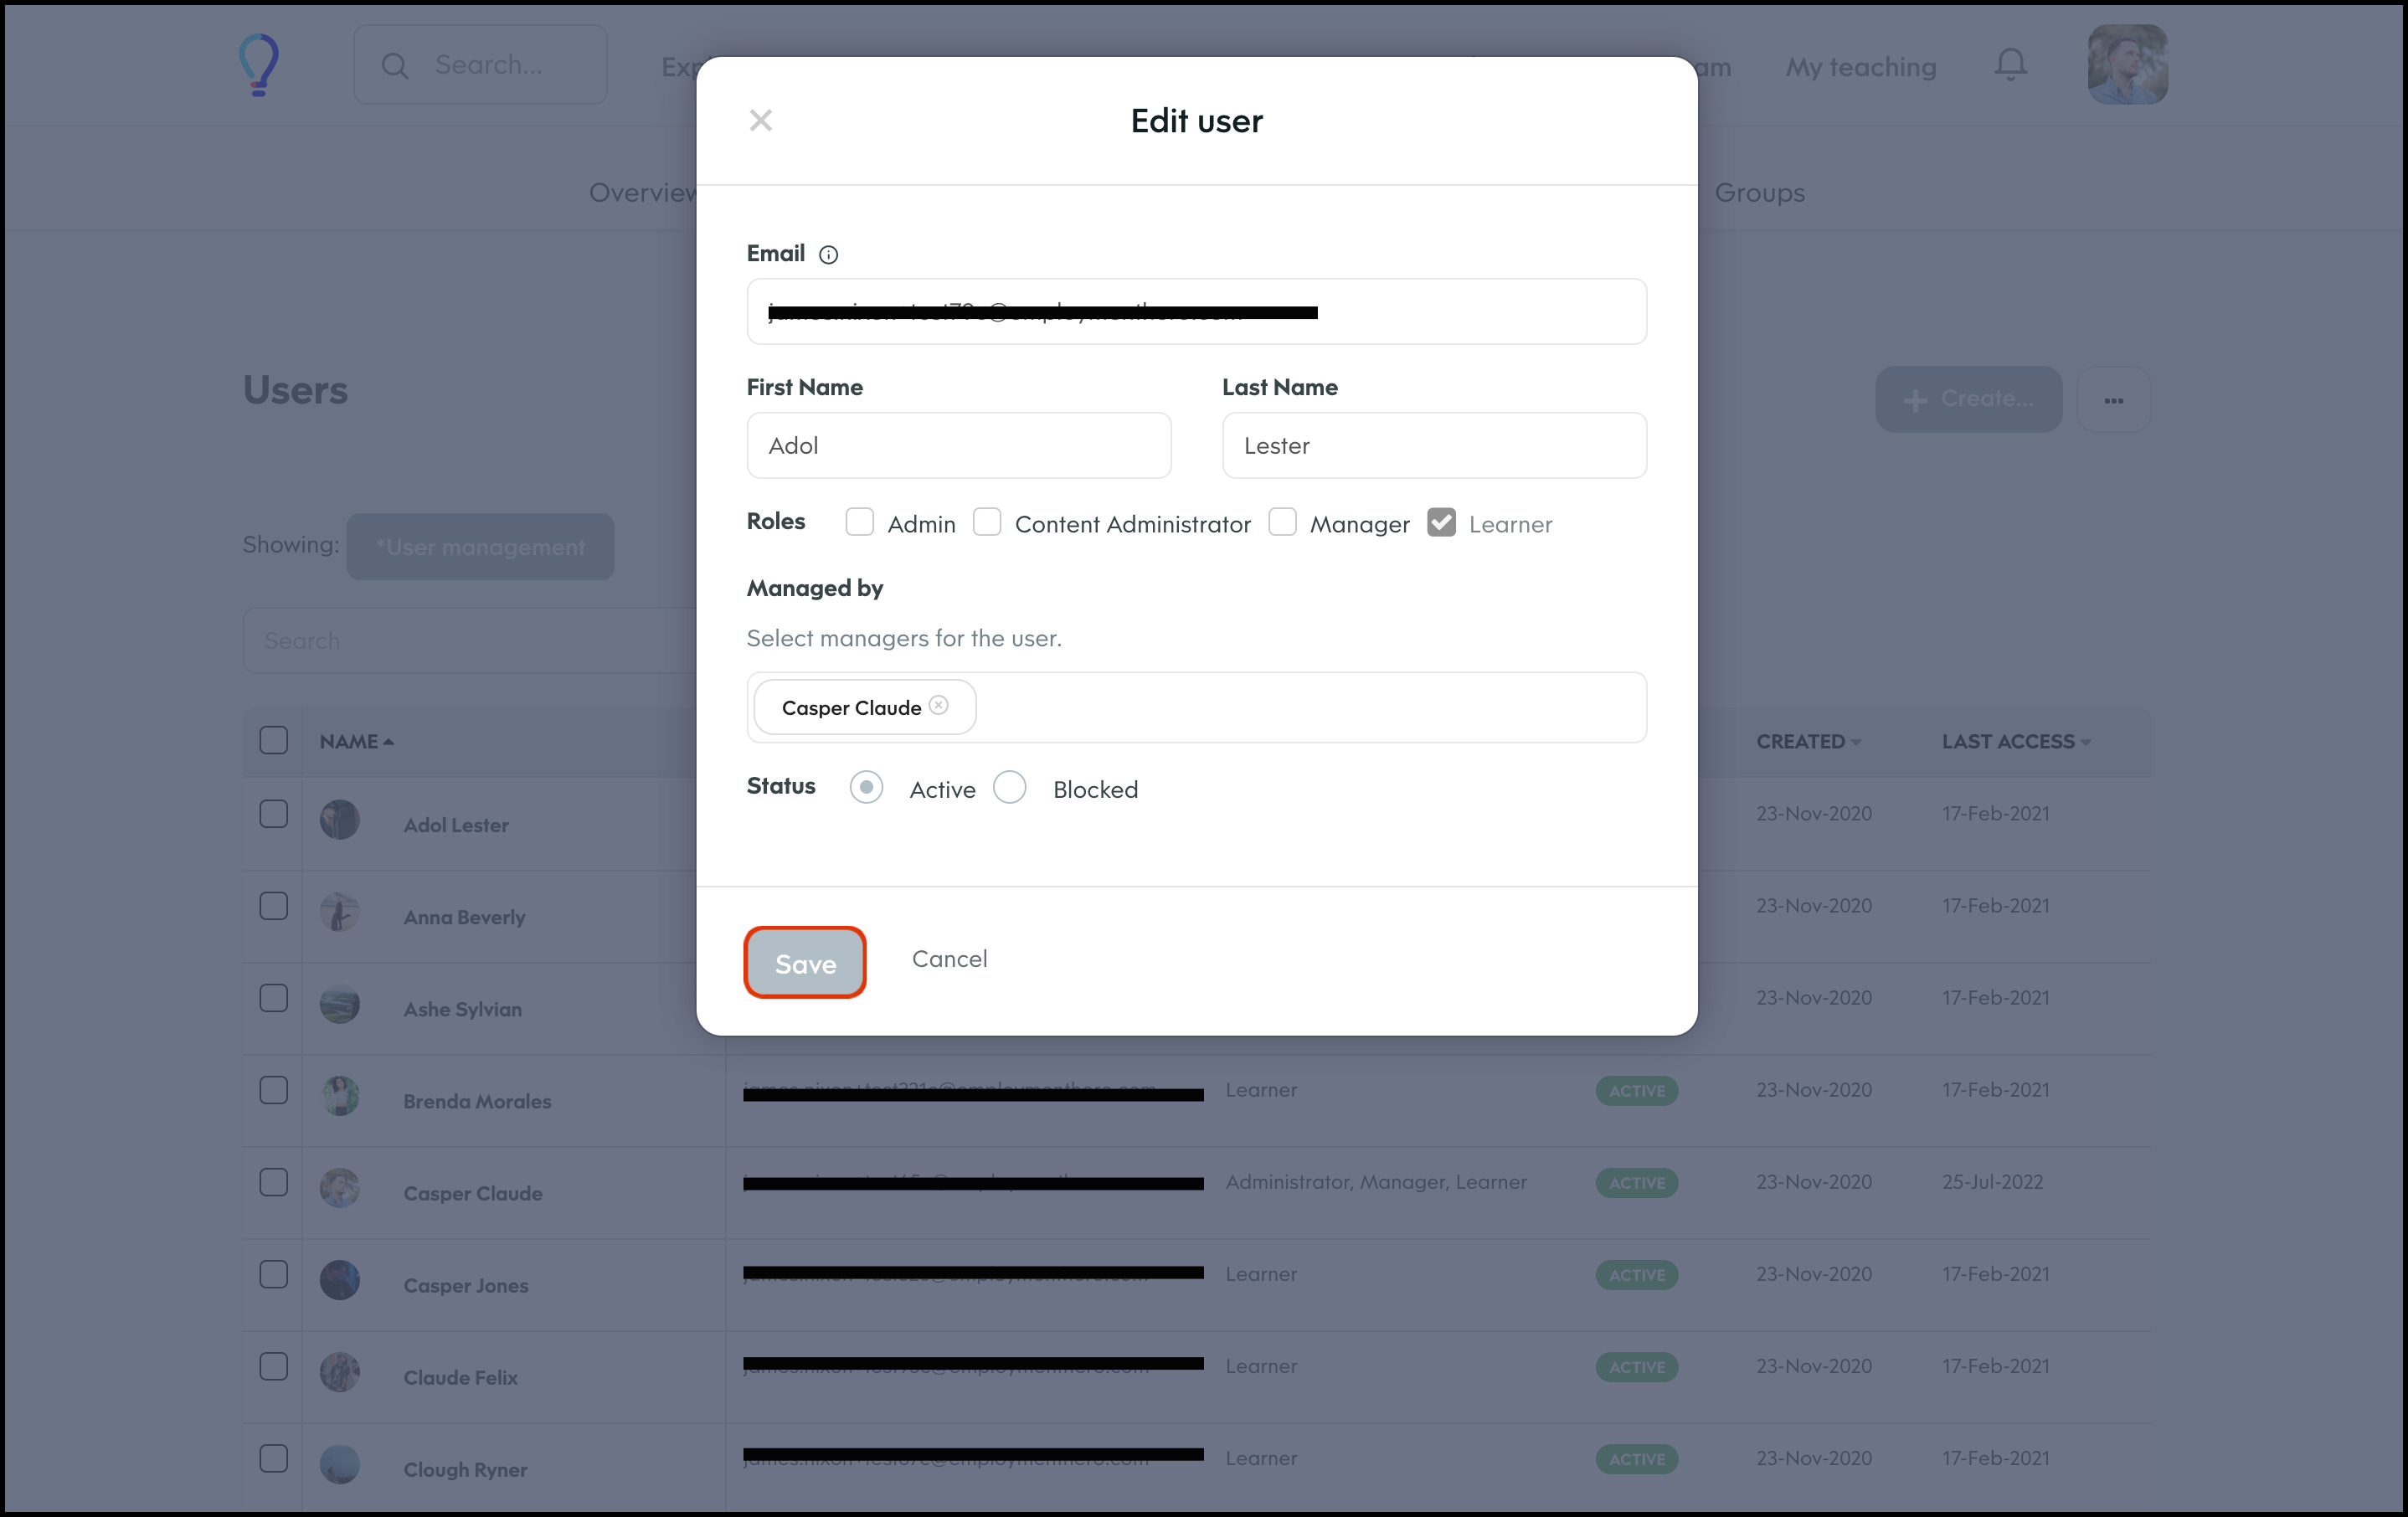
Task: Open the three-dots more options button
Action: tap(2113, 400)
